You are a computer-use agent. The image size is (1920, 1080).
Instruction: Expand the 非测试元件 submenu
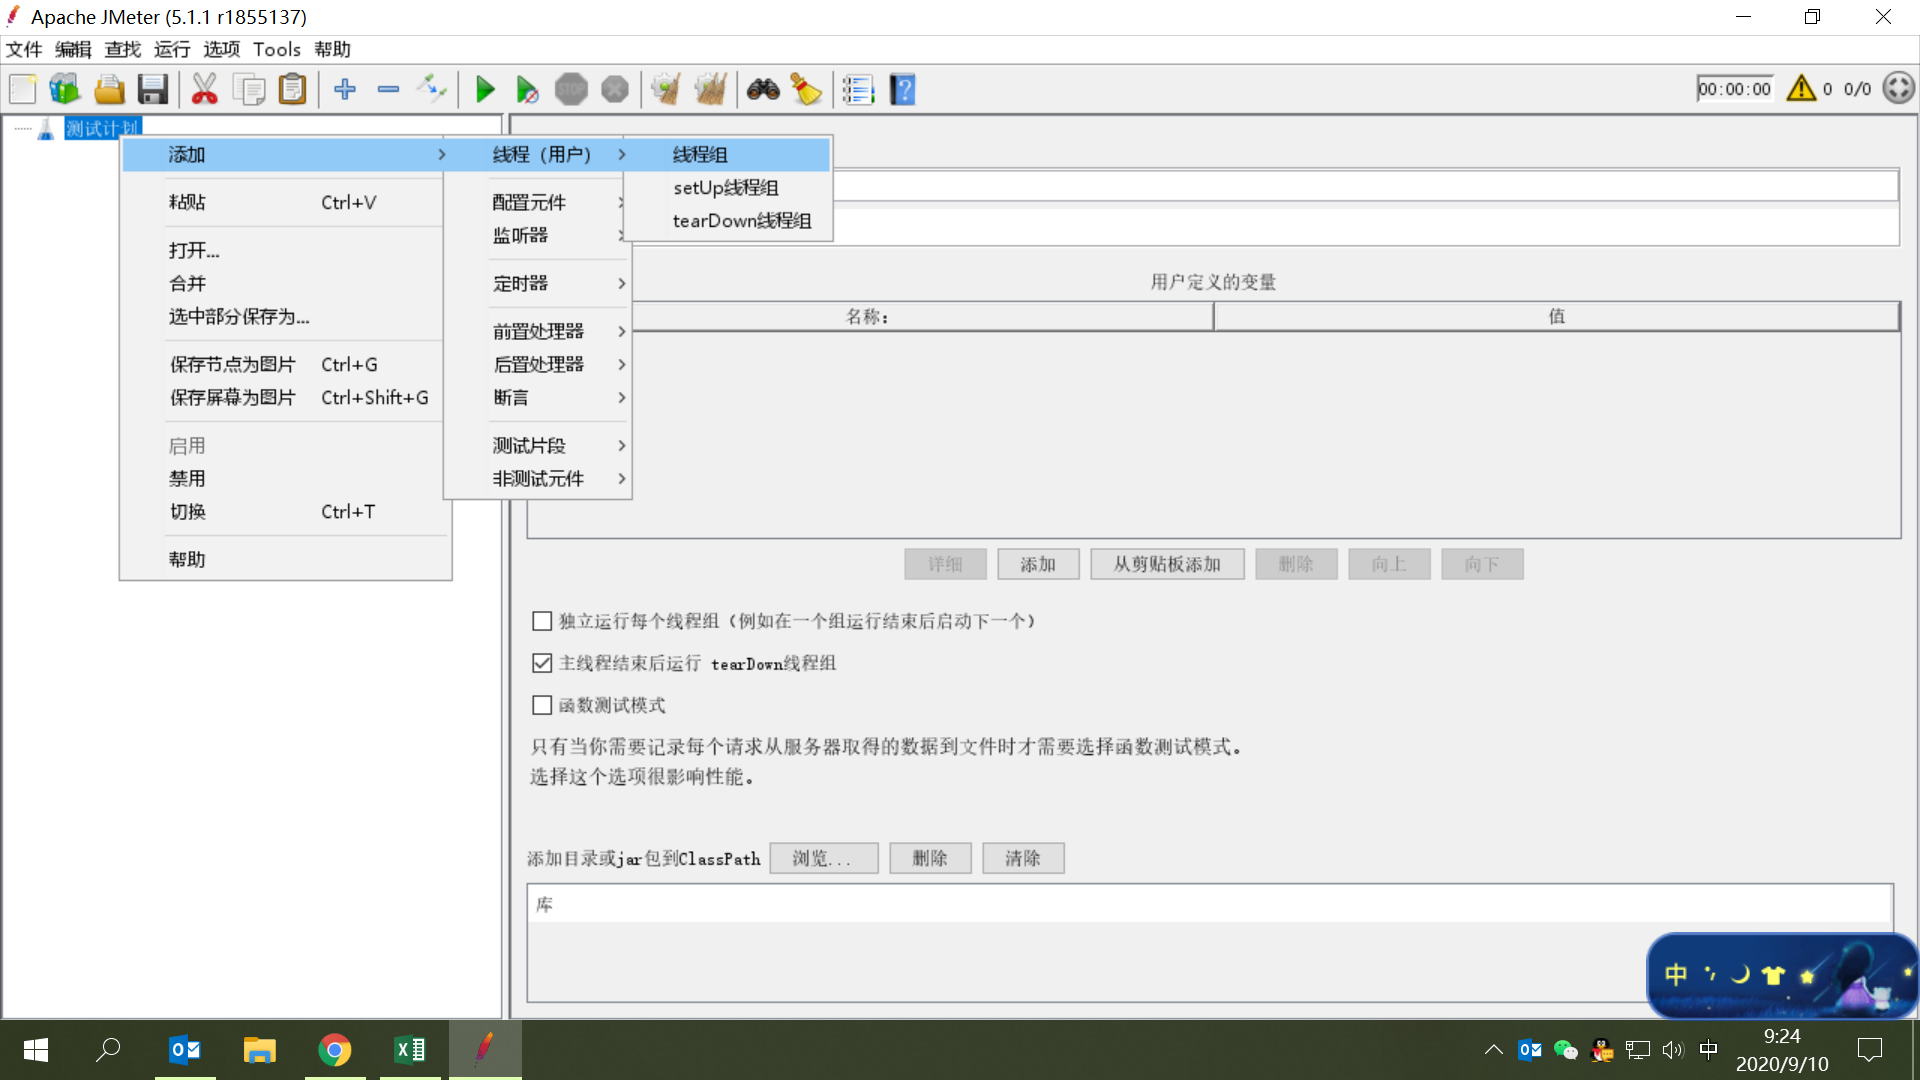[x=540, y=478]
